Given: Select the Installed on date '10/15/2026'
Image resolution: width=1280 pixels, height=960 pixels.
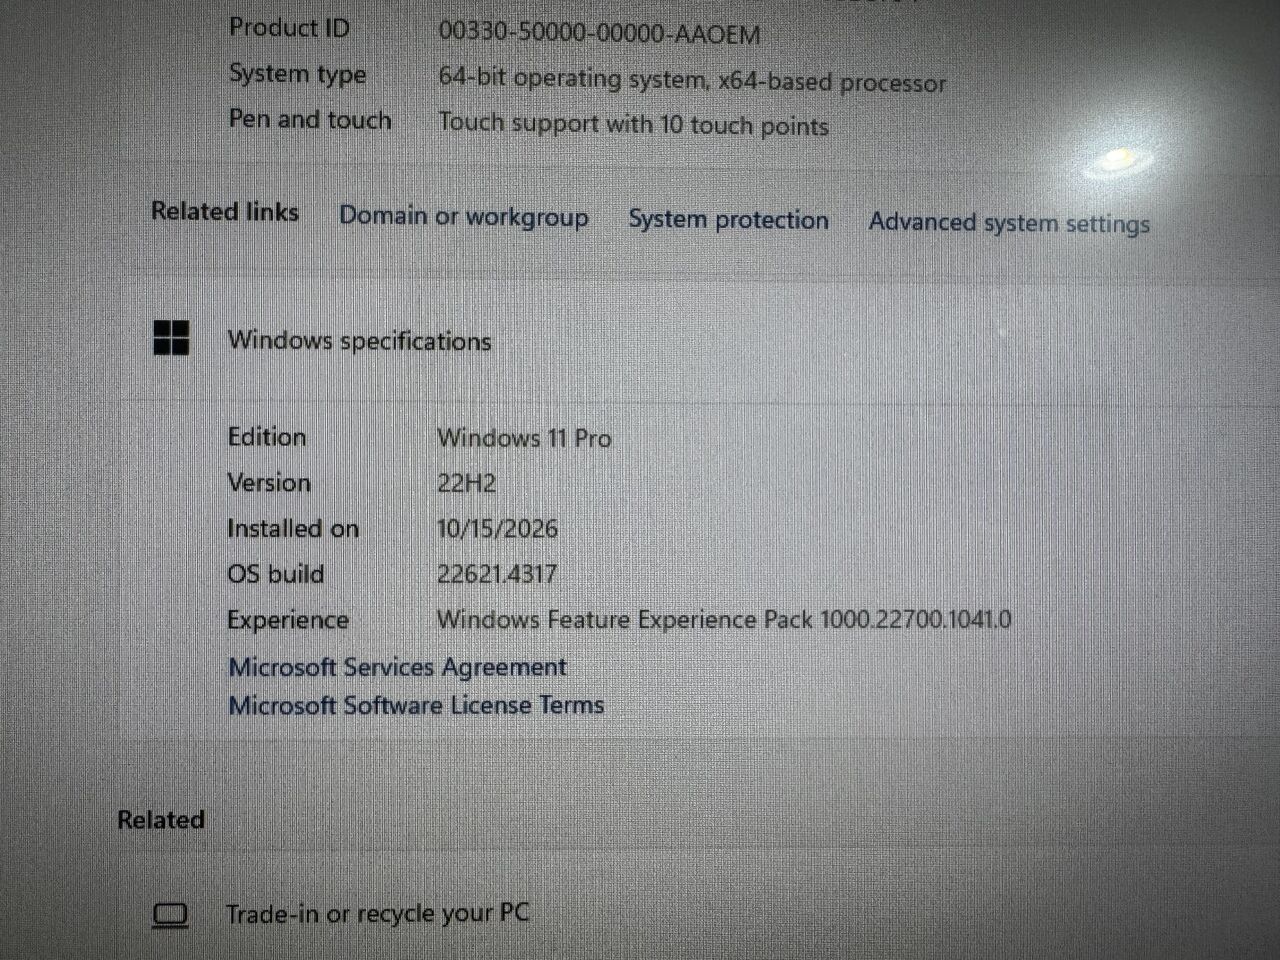Looking at the screenshot, I should click(x=497, y=529).
